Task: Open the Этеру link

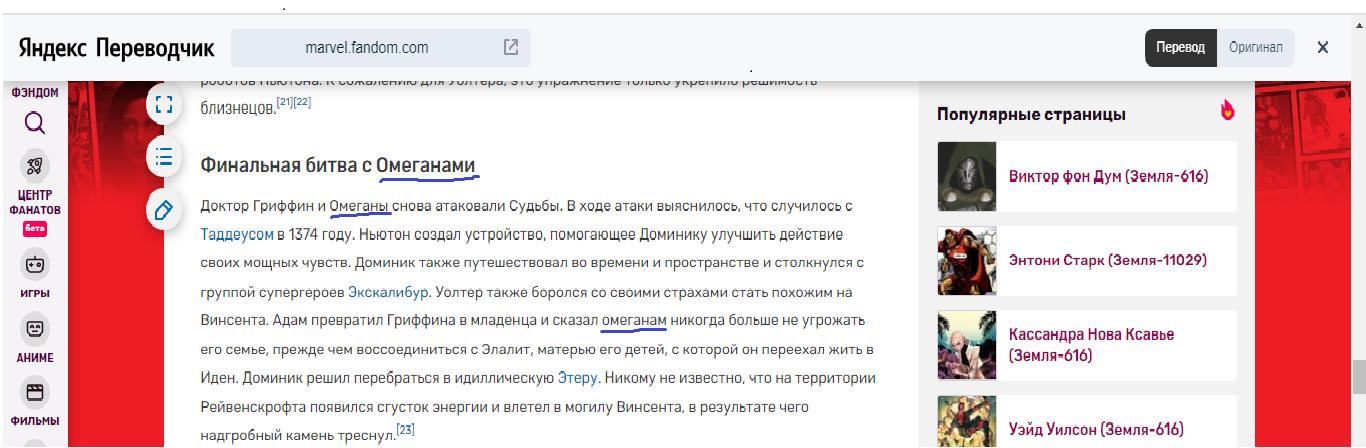Action: coord(577,378)
